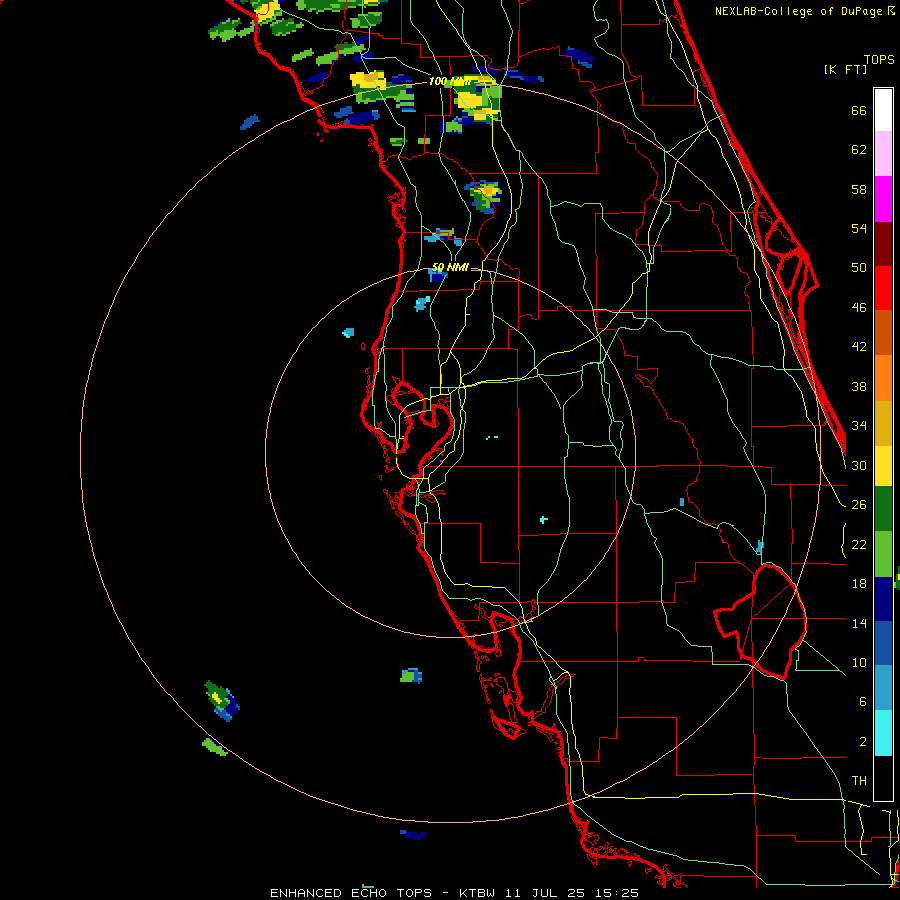Click the '22' legend value
This screenshot has width=900, height=900.
(x=859, y=544)
